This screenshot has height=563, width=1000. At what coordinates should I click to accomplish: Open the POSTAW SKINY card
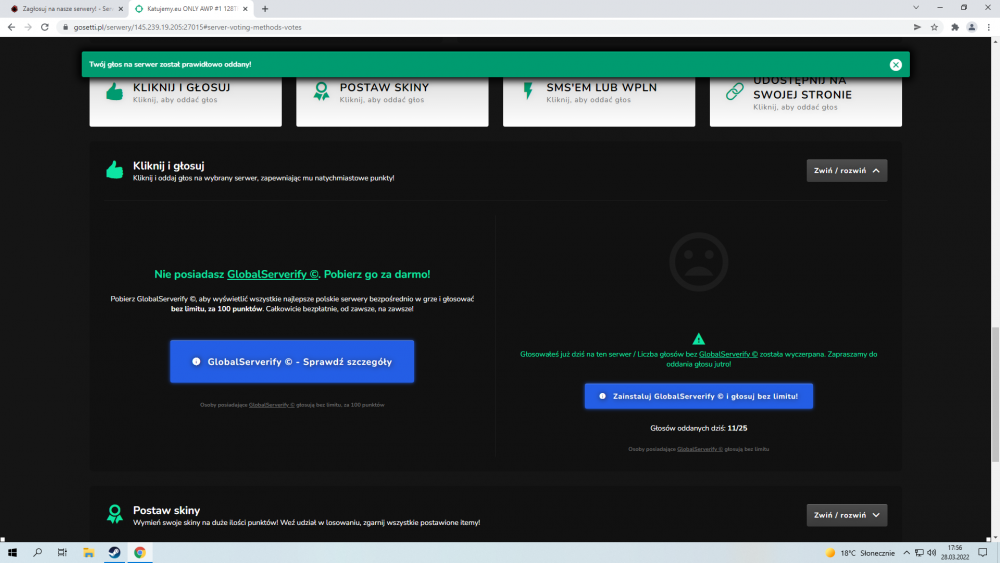(x=392, y=101)
